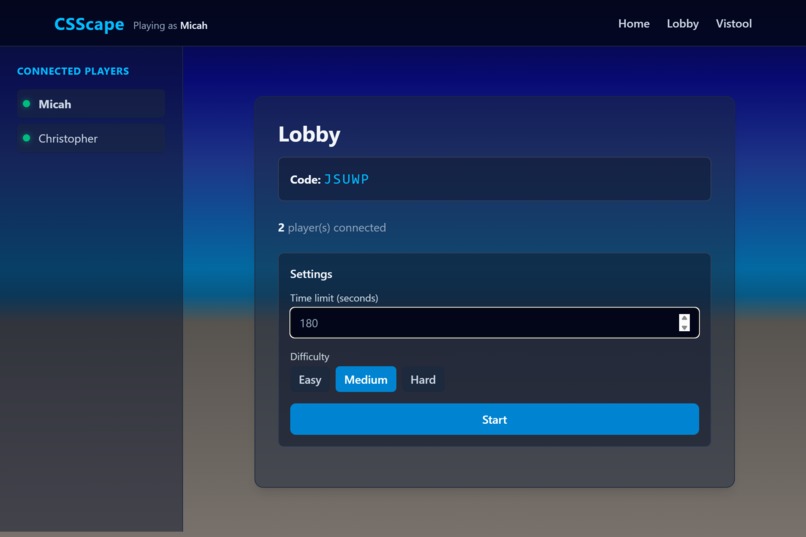
Task: Click the 'Playing as Micah' label
Action: [x=170, y=25]
